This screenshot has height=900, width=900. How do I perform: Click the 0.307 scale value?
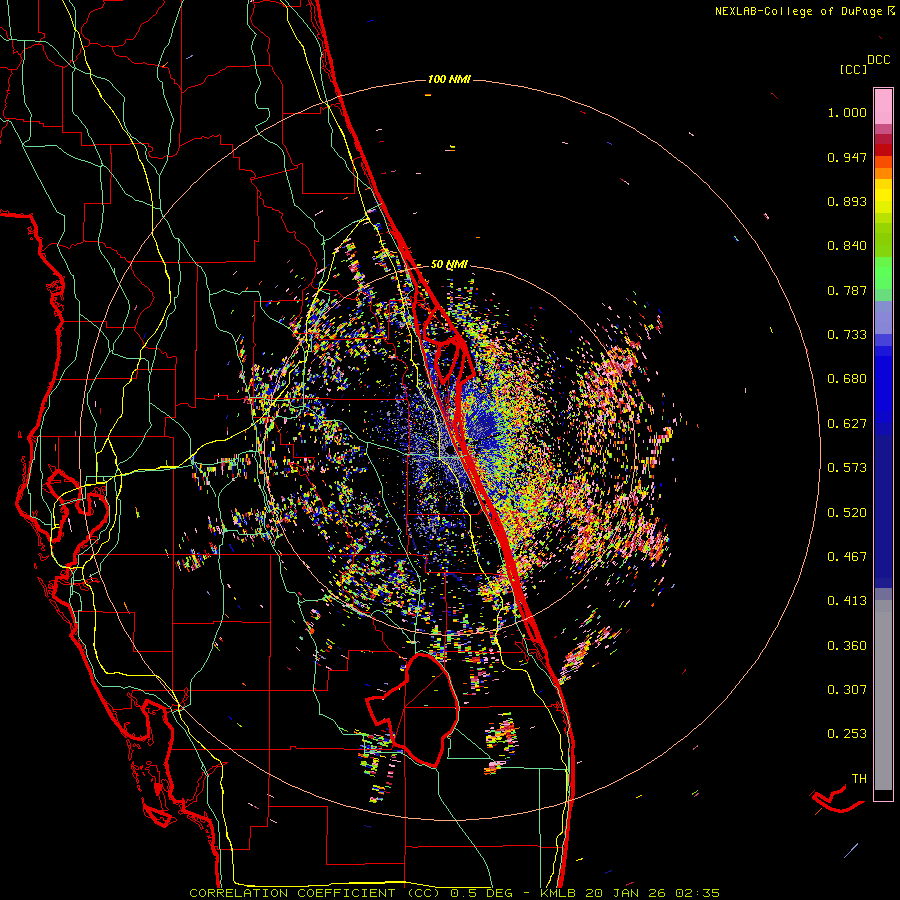[847, 690]
